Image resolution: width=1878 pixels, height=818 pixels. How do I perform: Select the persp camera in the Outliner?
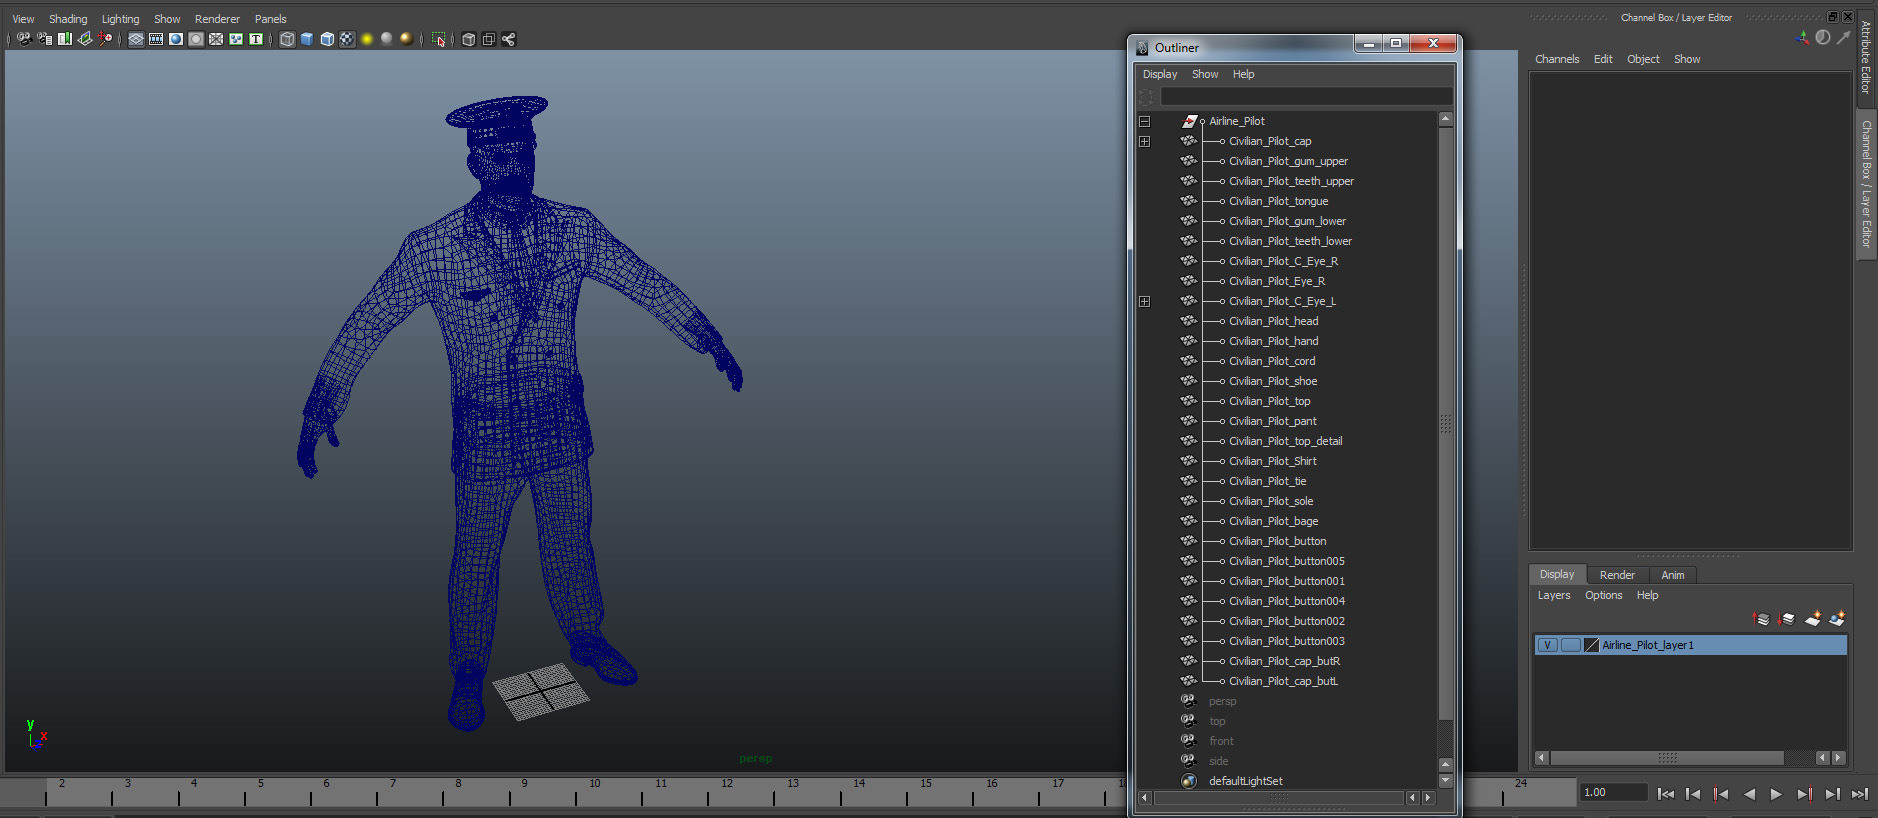(x=1222, y=701)
